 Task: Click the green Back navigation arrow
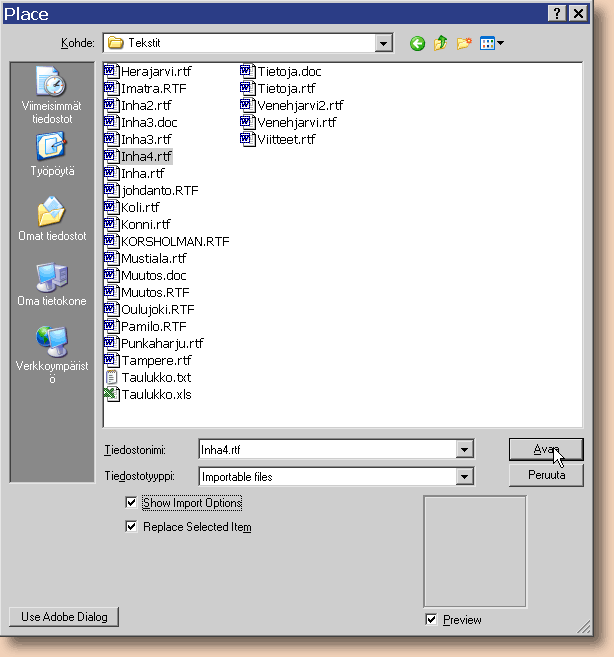point(417,43)
